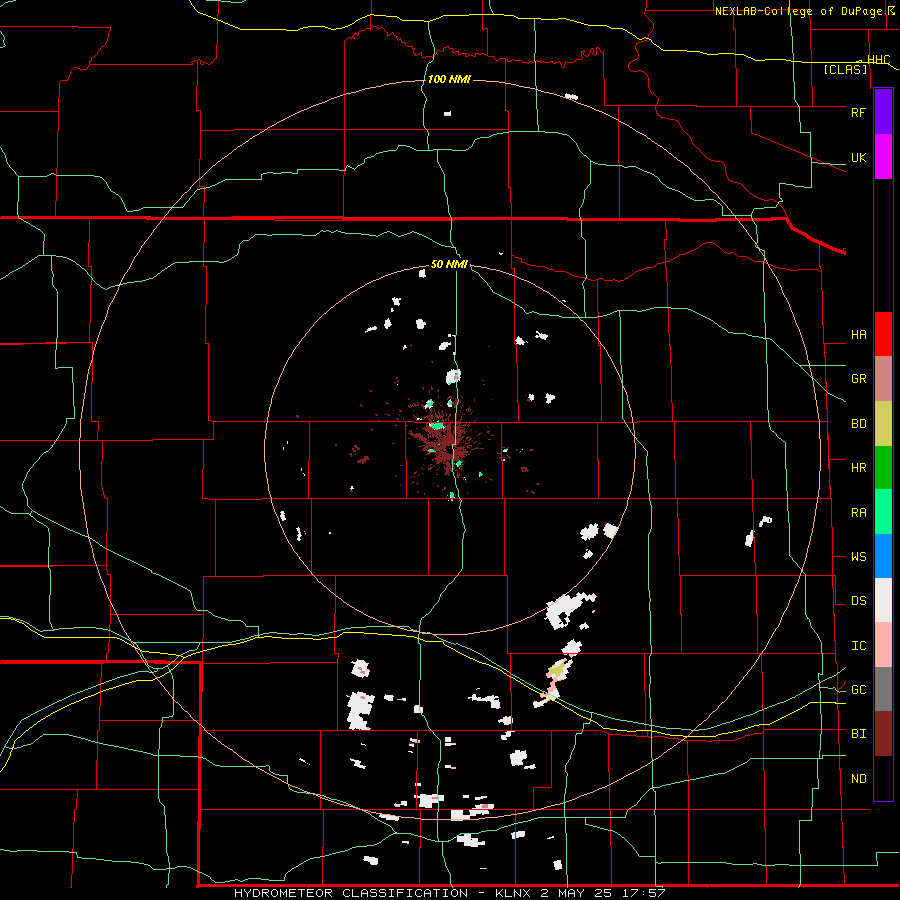Click the [CLAS] label
The height and width of the screenshot is (900, 900).
point(845,70)
